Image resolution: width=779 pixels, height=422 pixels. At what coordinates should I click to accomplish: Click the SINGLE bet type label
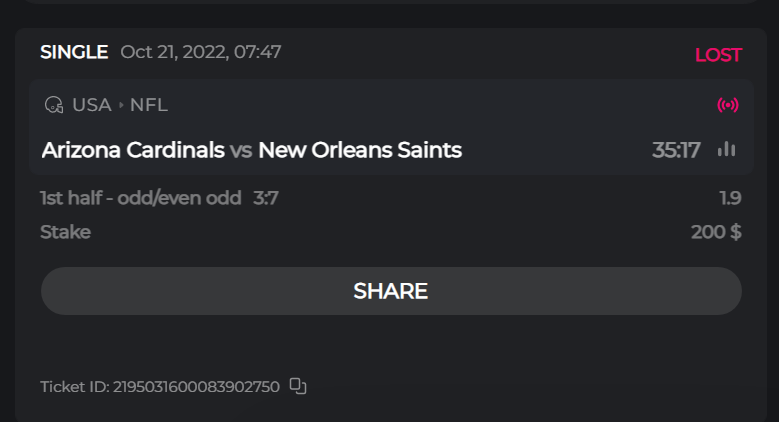tap(74, 52)
